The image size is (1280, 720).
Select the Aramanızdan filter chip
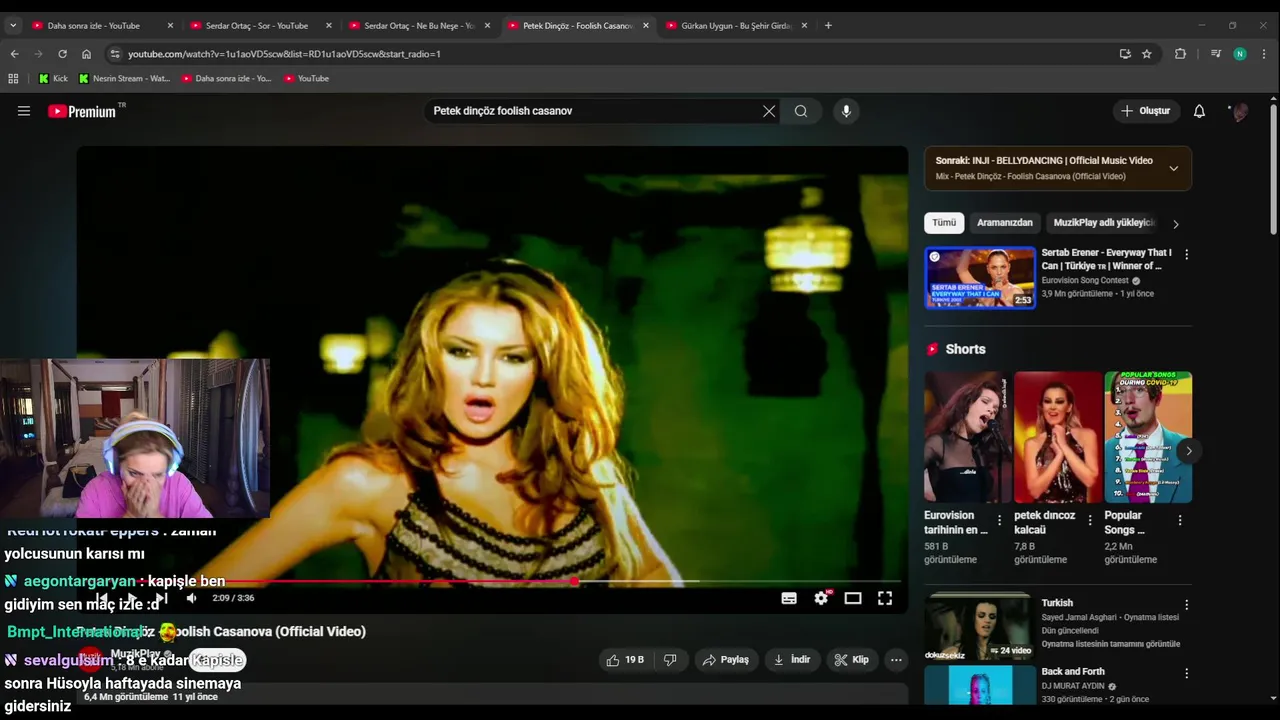click(x=1004, y=223)
